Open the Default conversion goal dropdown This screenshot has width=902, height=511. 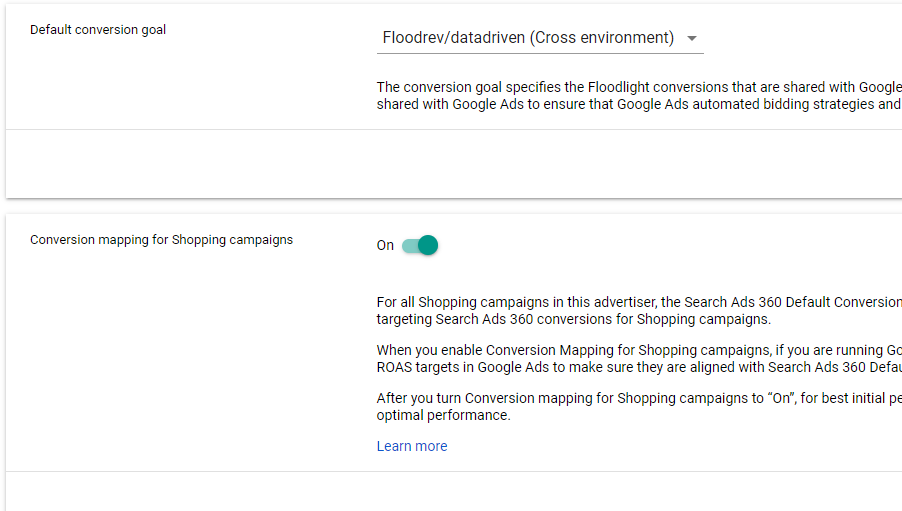540,38
